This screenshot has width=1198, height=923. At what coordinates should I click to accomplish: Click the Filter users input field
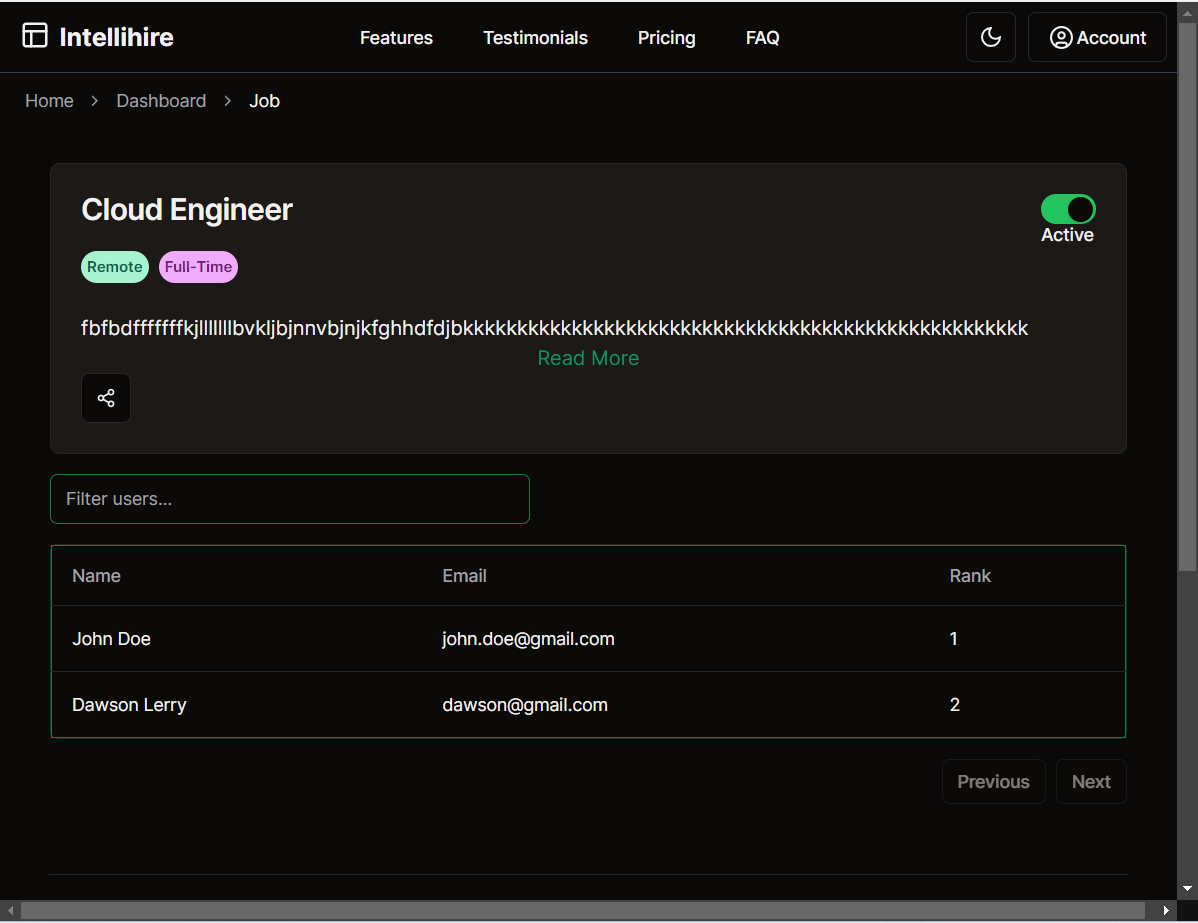coord(289,499)
